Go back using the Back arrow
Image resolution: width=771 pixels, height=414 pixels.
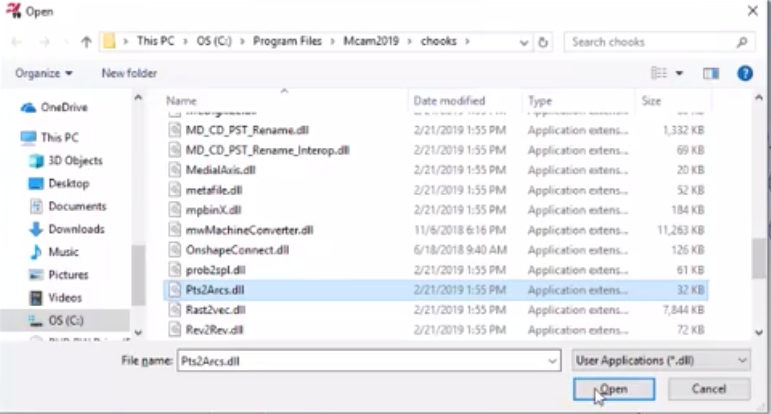[x=16, y=42]
